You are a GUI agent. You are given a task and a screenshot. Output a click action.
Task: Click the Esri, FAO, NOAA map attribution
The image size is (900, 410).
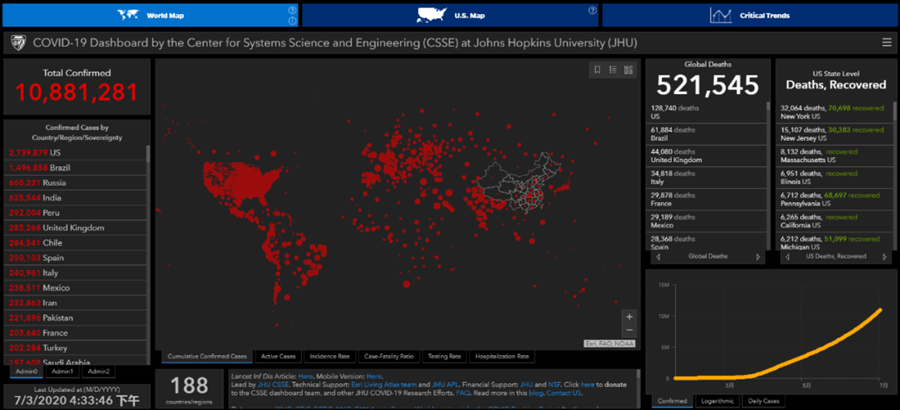pos(610,343)
